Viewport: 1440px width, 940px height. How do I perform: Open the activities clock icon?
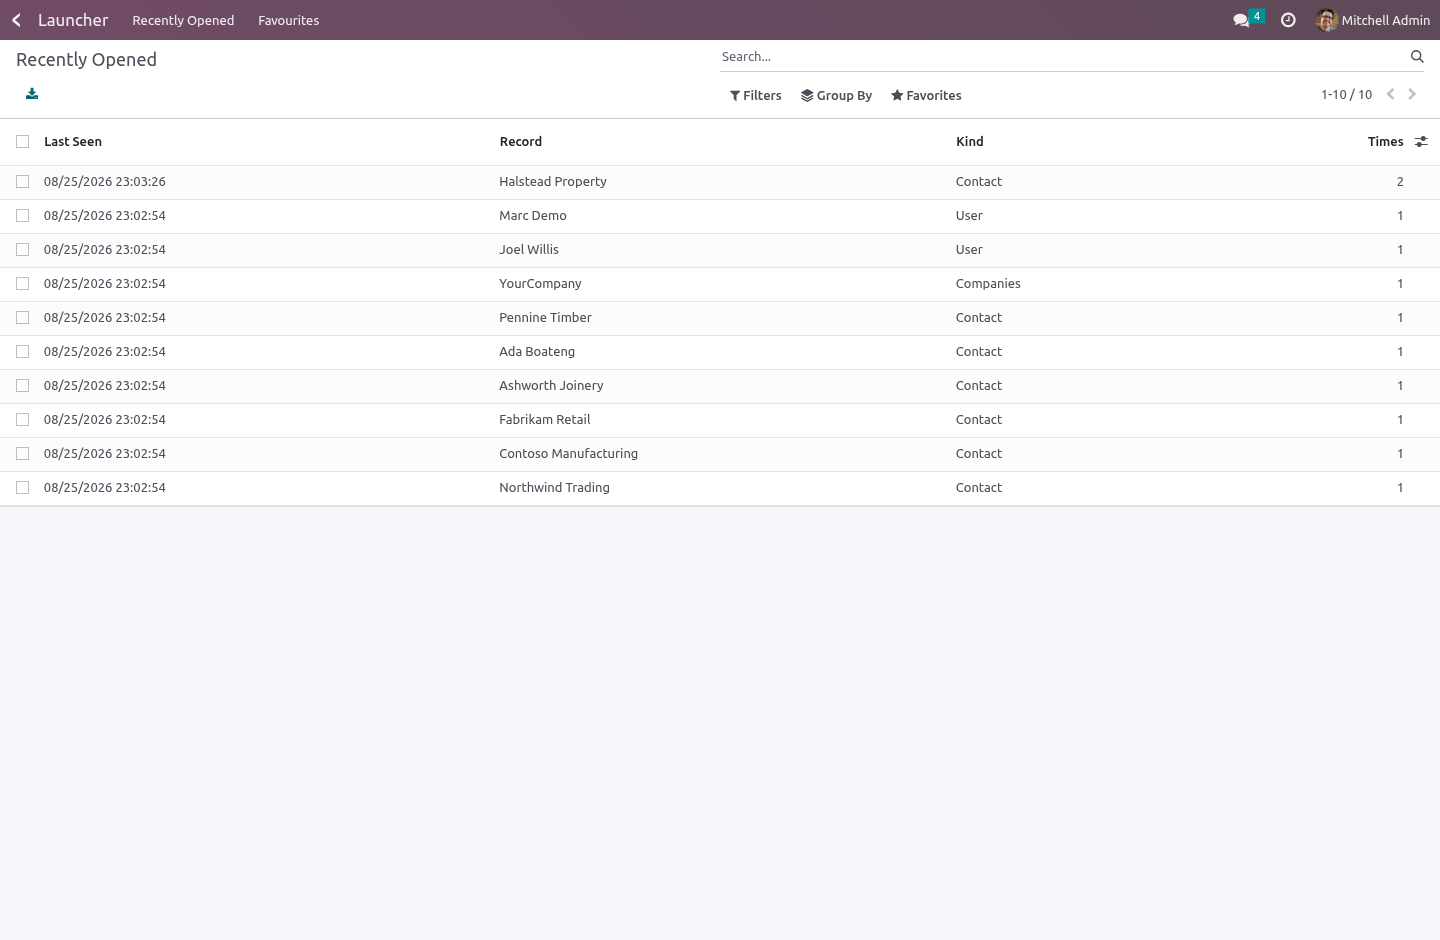pos(1288,20)
